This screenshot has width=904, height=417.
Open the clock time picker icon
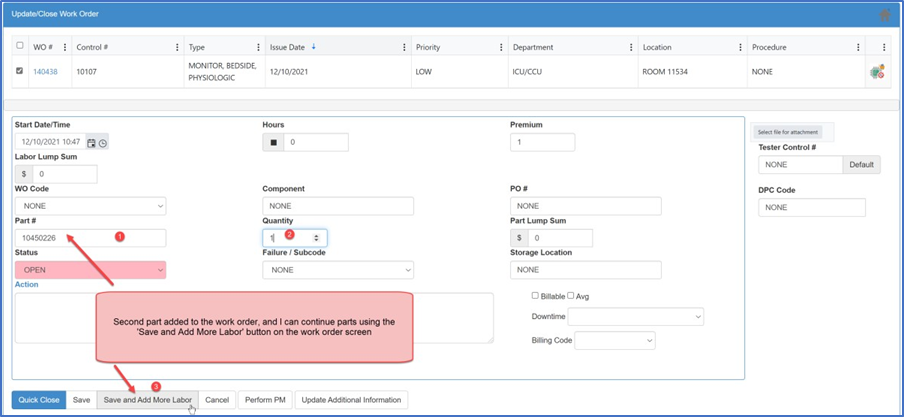click(x=102, y=143)
